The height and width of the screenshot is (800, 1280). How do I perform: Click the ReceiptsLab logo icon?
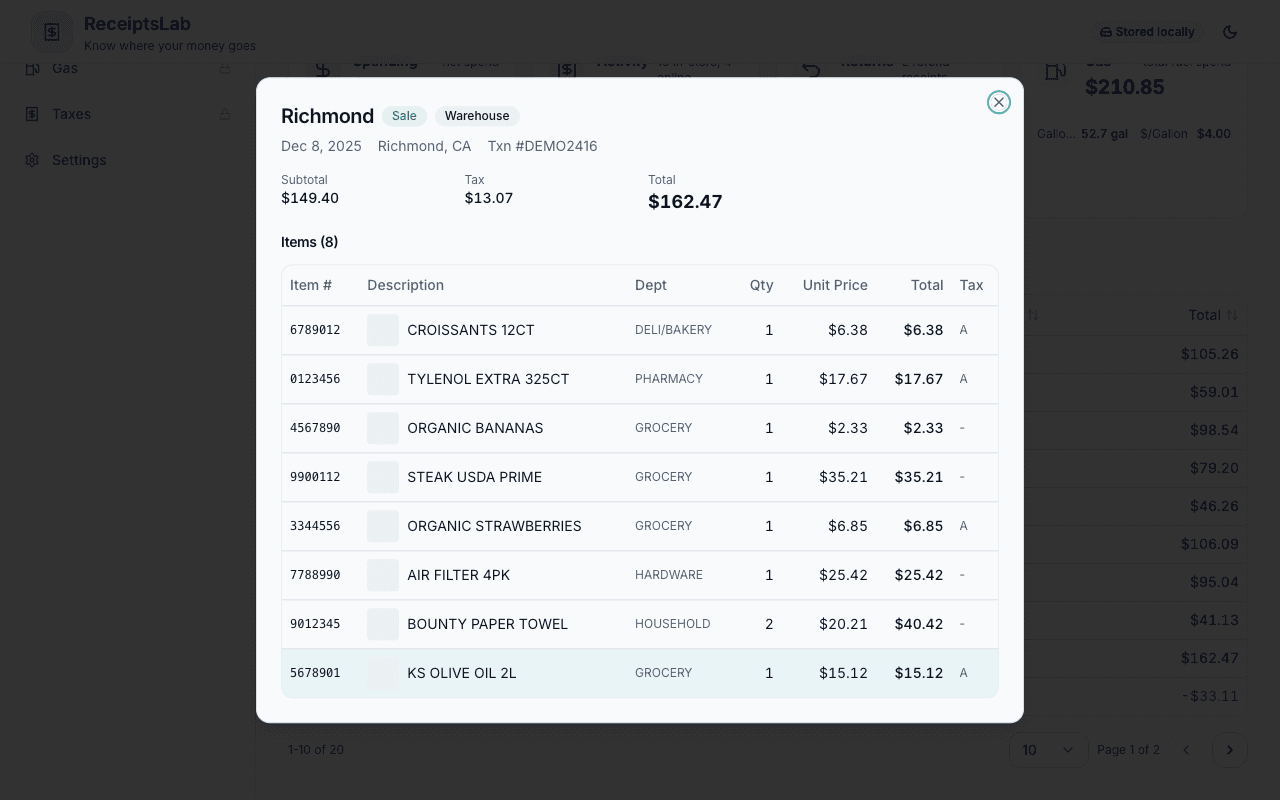(x=51, y=31)
